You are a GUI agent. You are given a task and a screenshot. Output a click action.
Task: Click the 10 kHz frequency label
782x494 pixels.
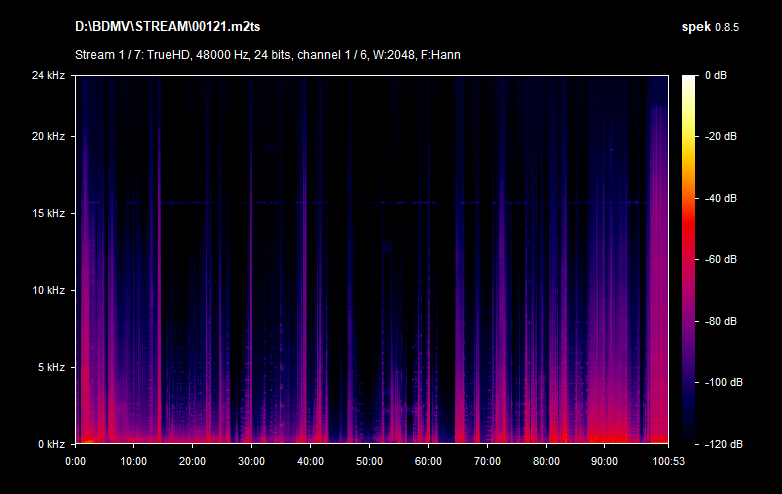point(50,290)
